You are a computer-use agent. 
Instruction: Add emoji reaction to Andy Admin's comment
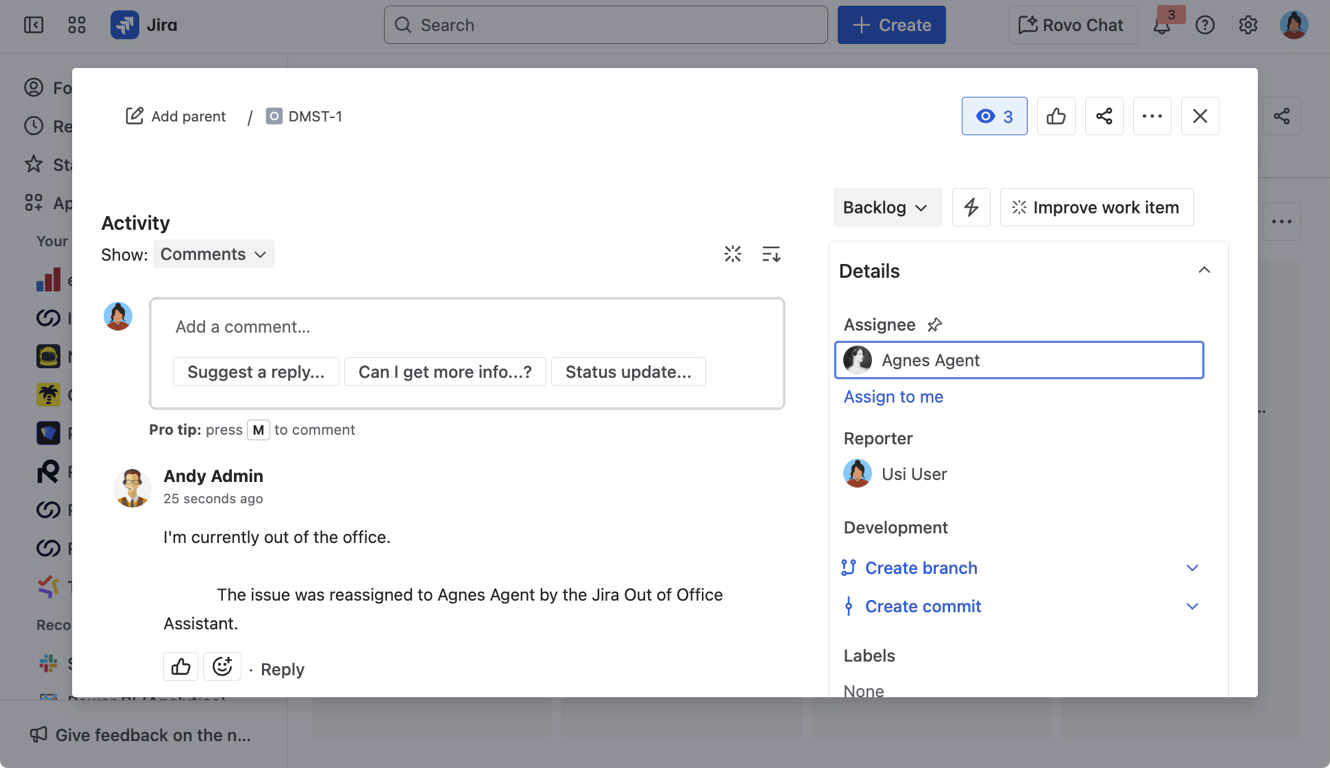tap(222, 666)
